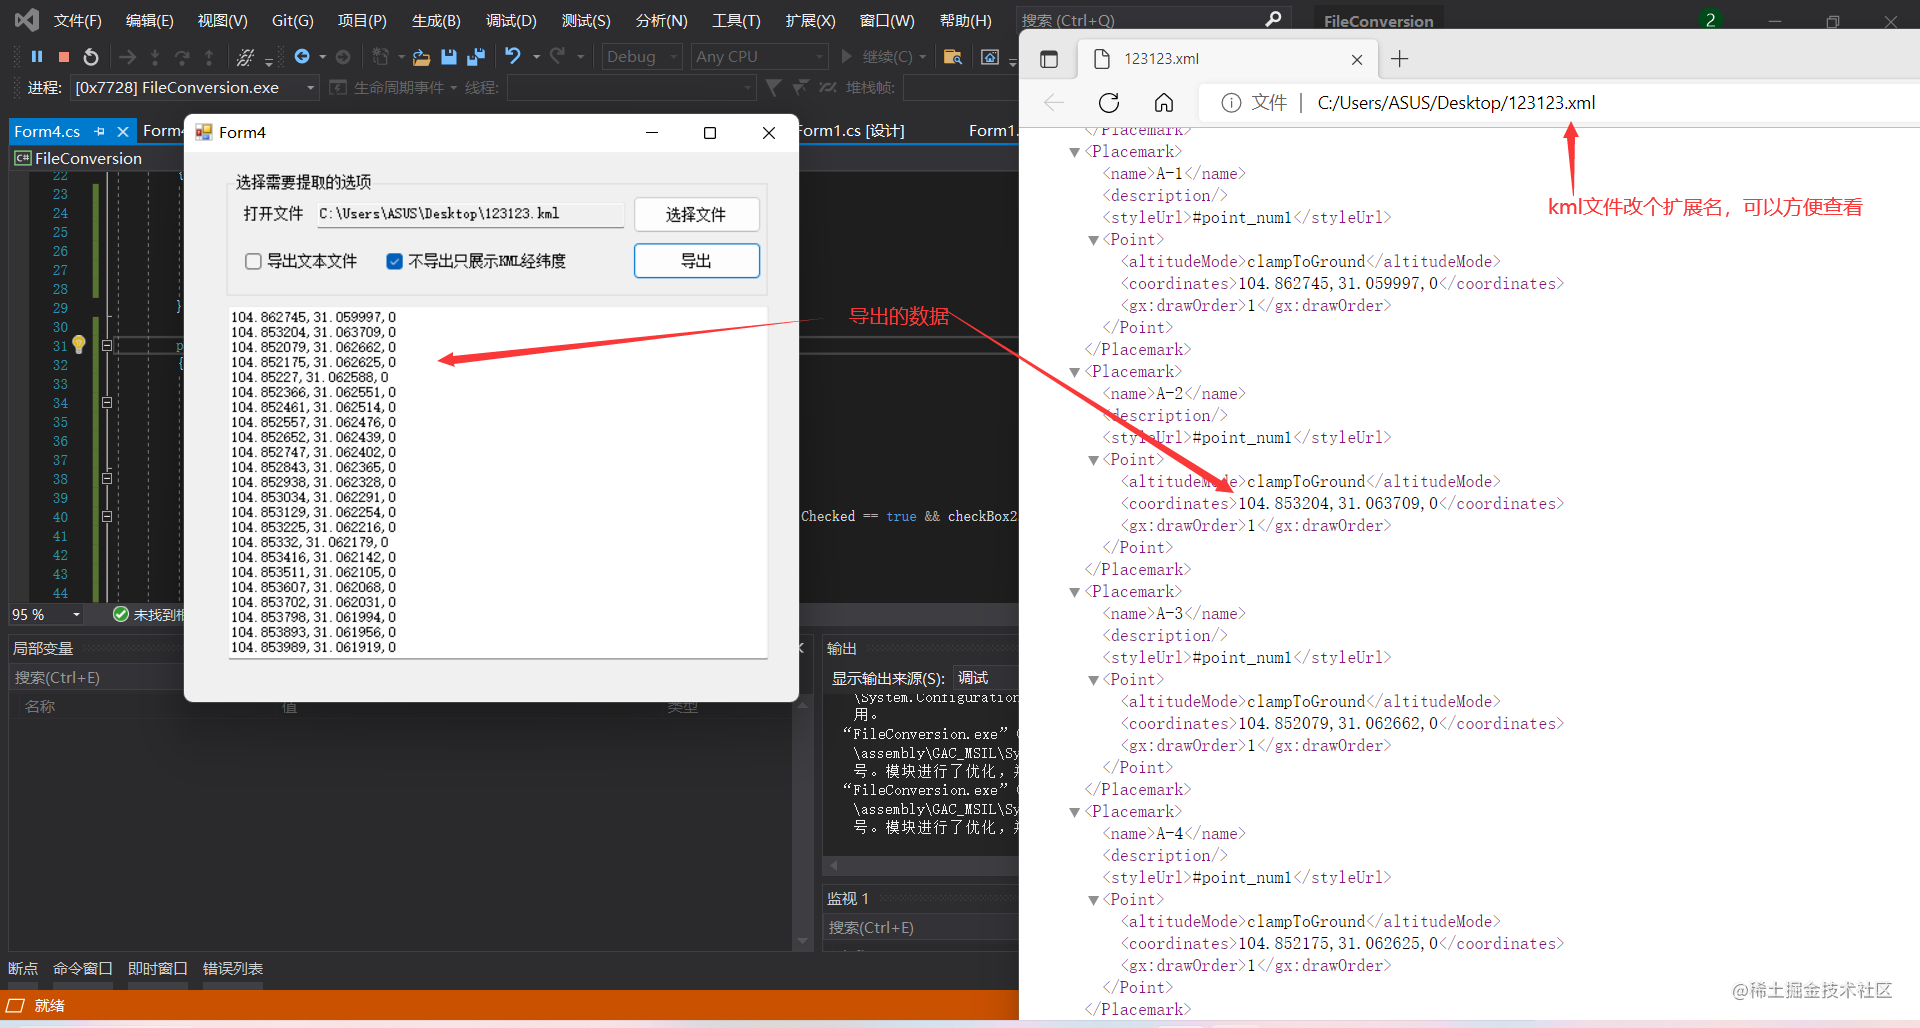Open the process FileConversion.exe dropdown
The image size is (1920, 1028).
pyautogui.click(x=195, y=88)
